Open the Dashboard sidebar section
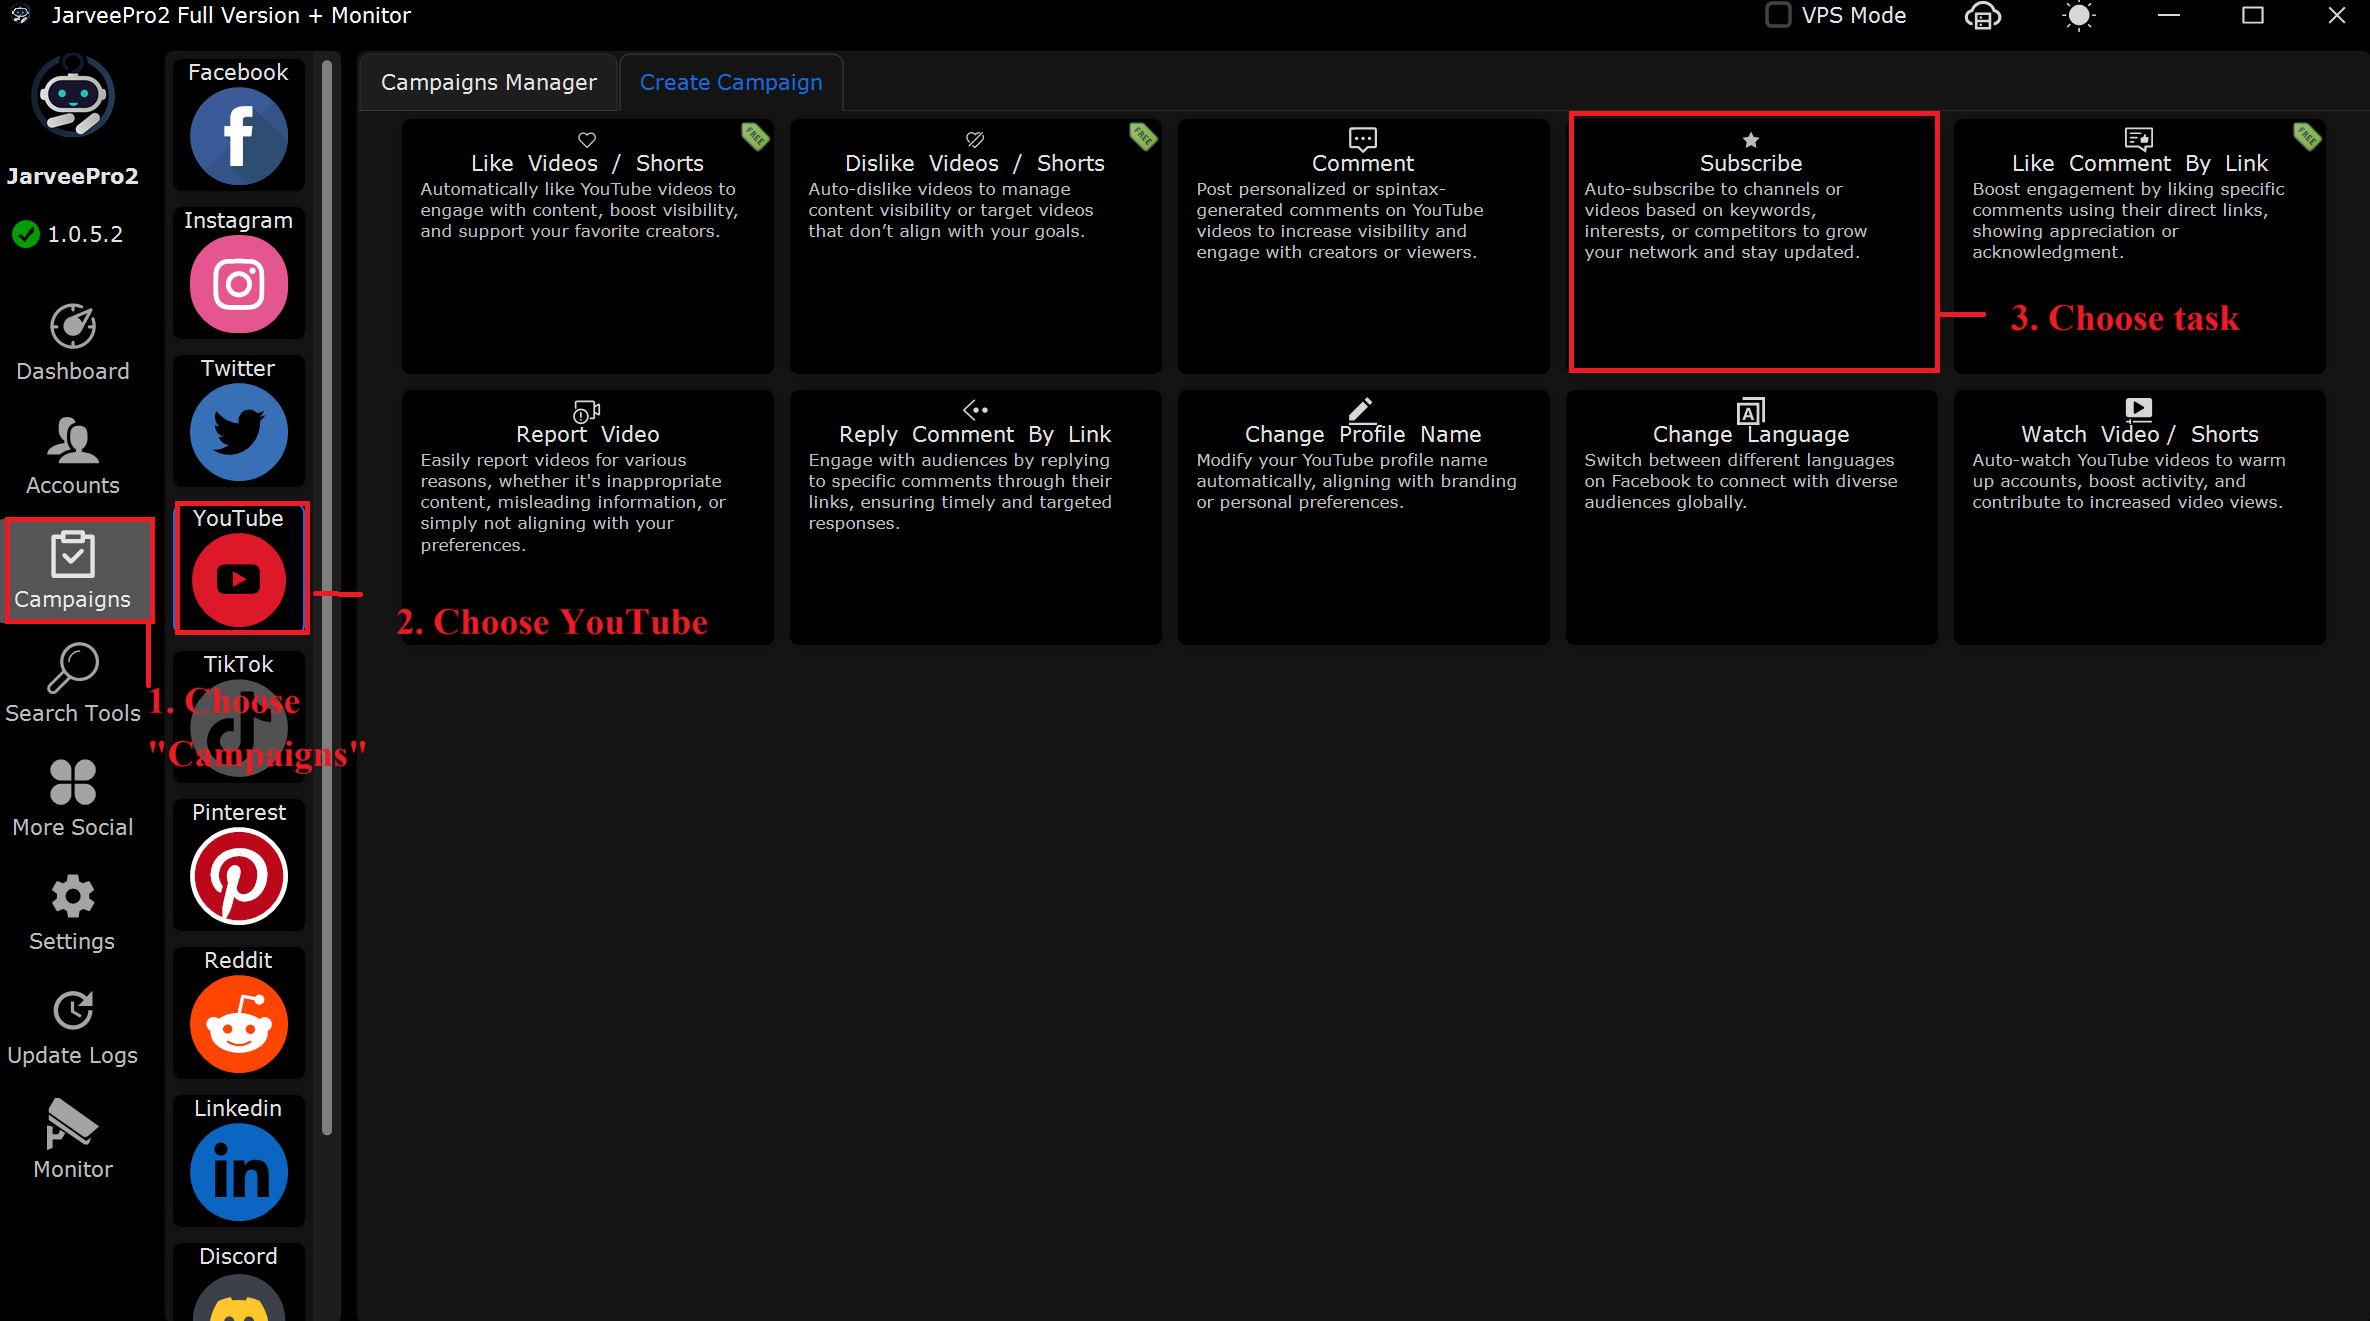This screenshot has height=1321, width=2370. 73,342
